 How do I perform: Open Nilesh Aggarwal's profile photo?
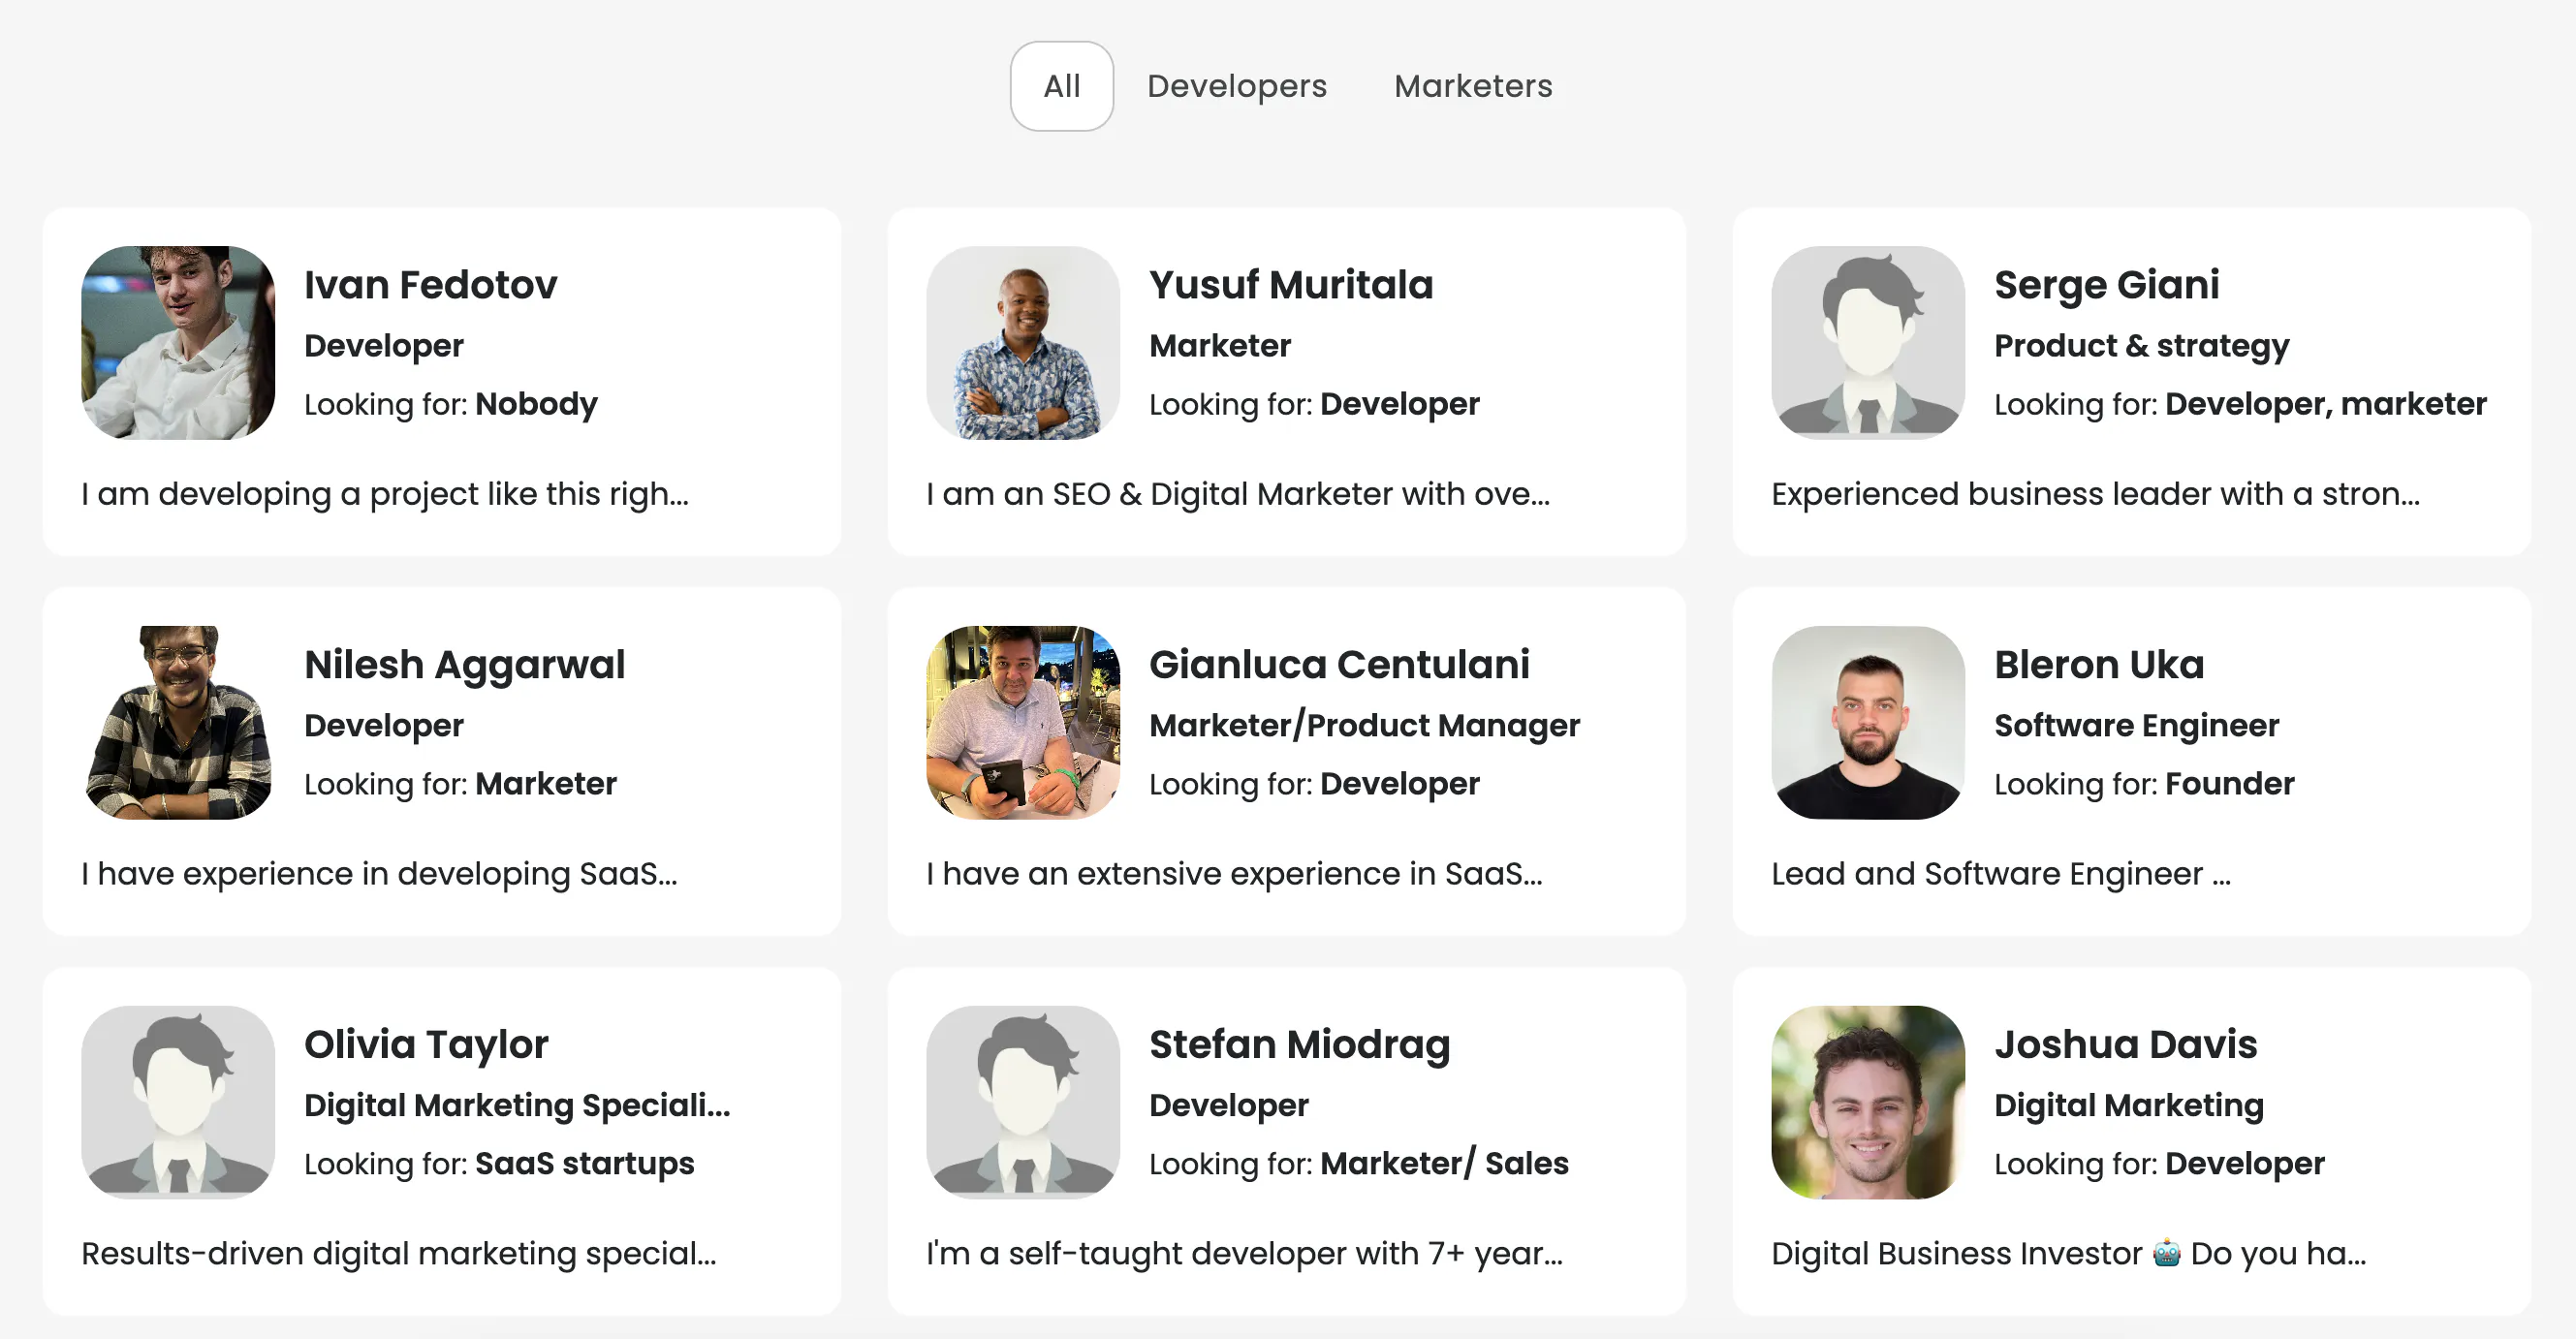pyautogui.click(x=178, y=723)
